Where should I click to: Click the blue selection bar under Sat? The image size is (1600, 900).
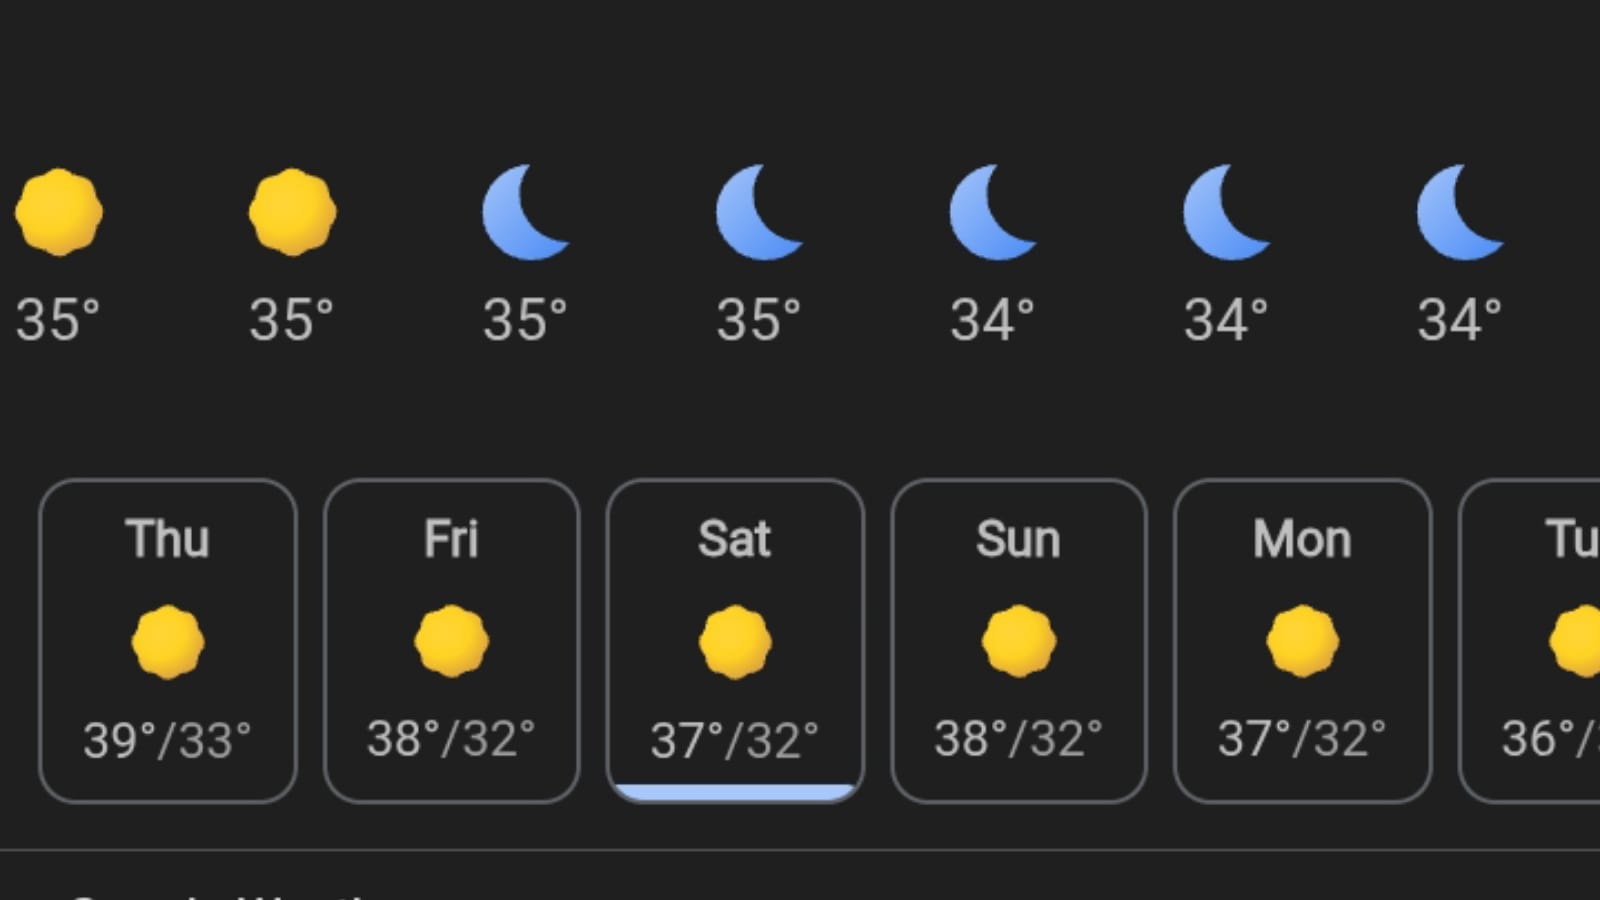(x=735, y=793)
